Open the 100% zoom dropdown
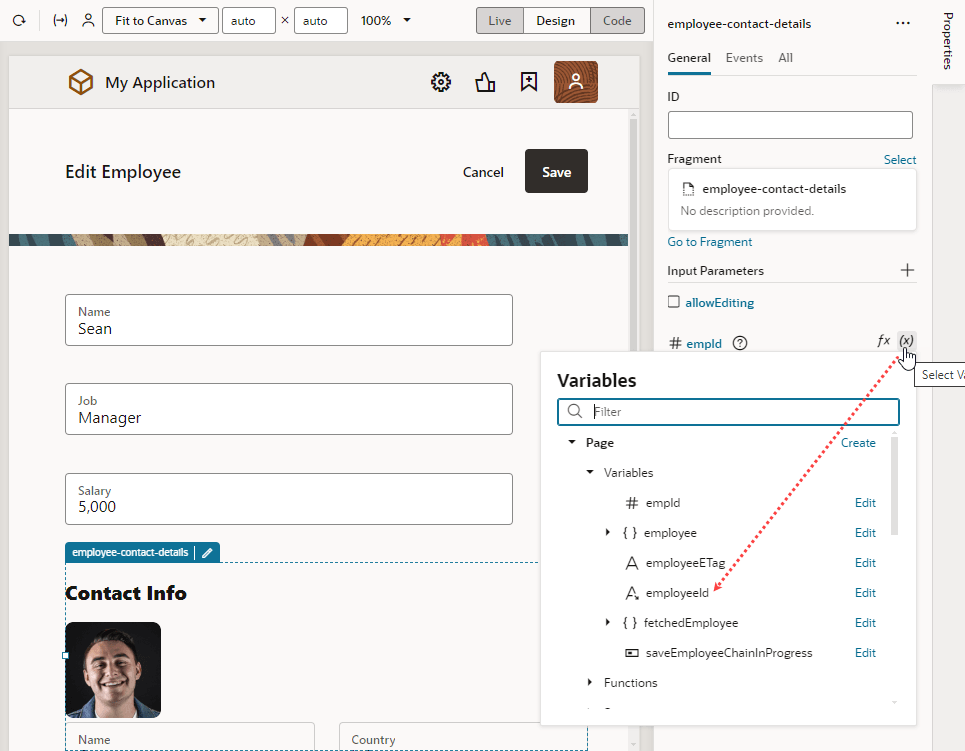Screen dimensions: 965x751 385,20
